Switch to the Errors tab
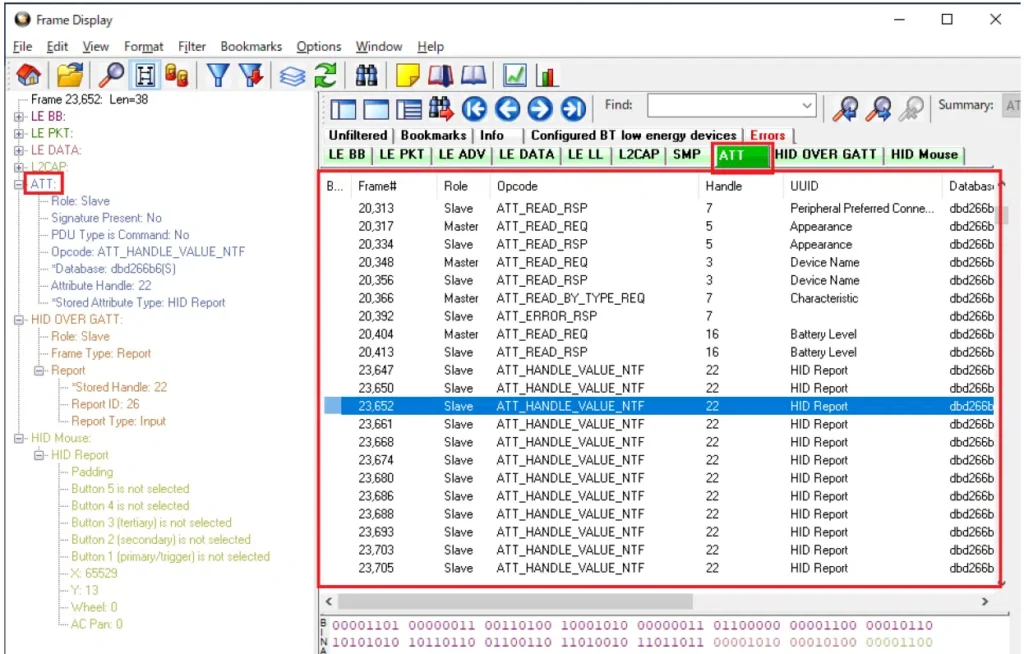 [x=767, y=135]
